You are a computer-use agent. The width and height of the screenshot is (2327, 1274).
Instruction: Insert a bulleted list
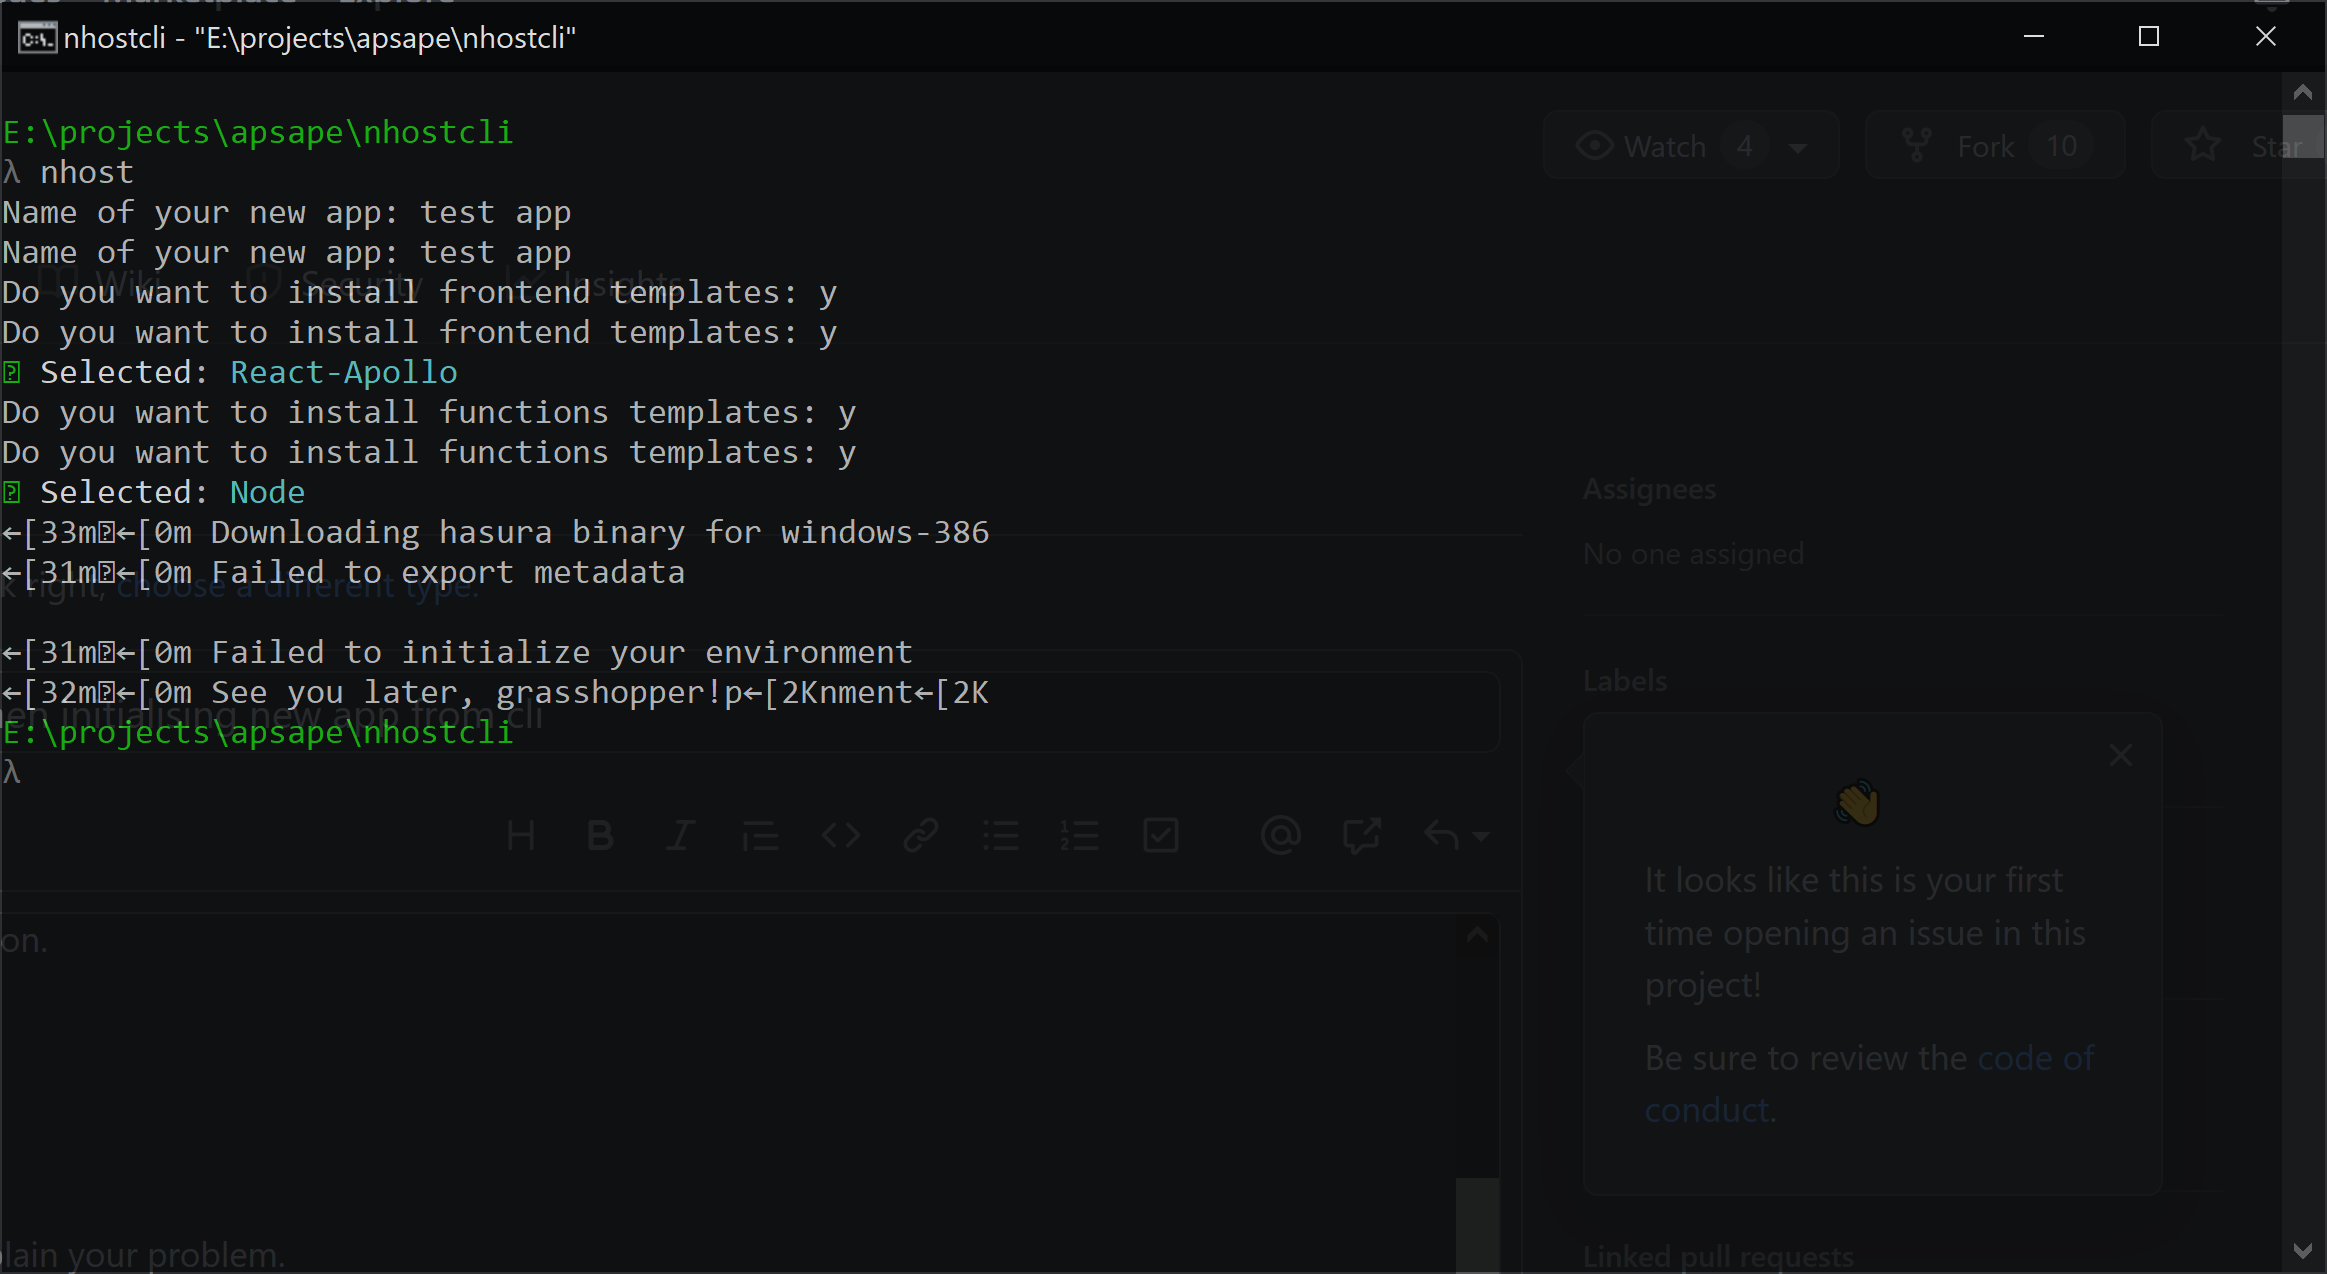(1001, 835)
